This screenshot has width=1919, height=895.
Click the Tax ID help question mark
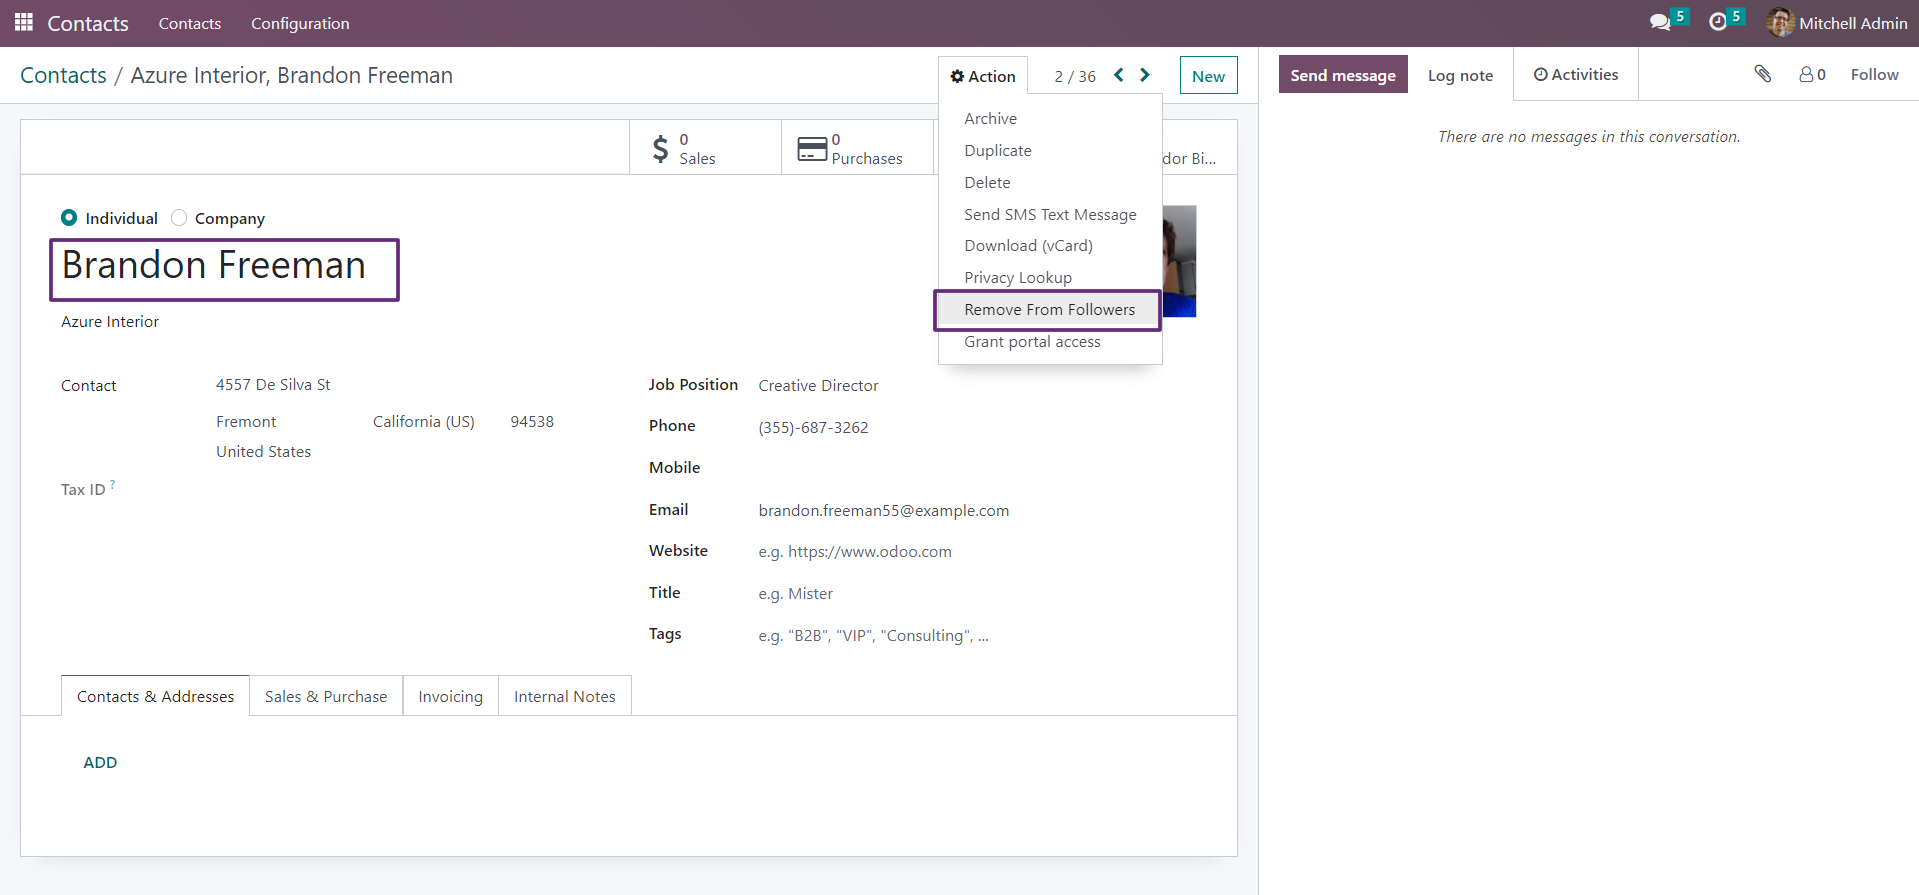112,485
